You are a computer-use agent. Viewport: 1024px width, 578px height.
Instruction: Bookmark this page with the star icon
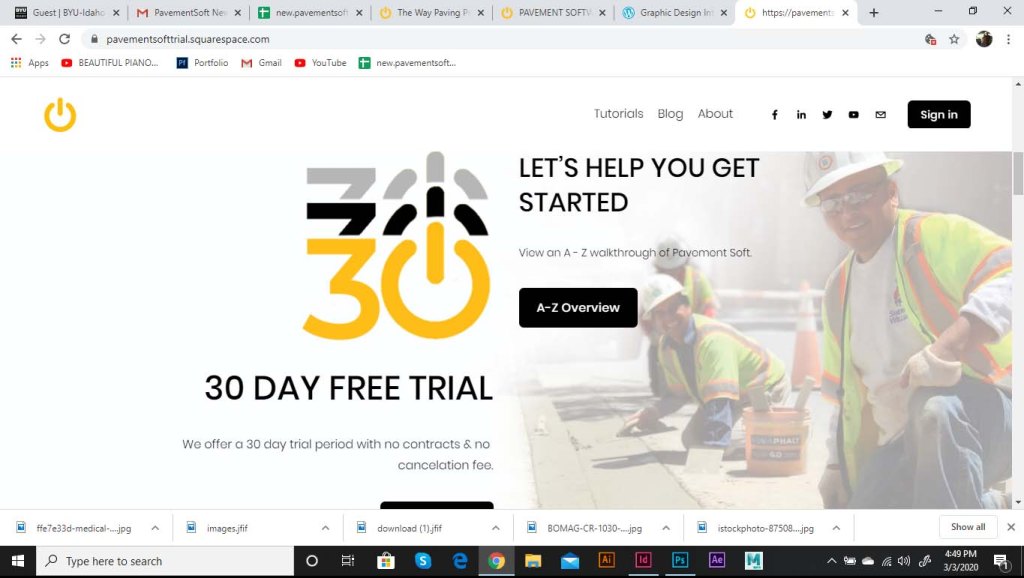pyautogui.click(x=954, y=39)
